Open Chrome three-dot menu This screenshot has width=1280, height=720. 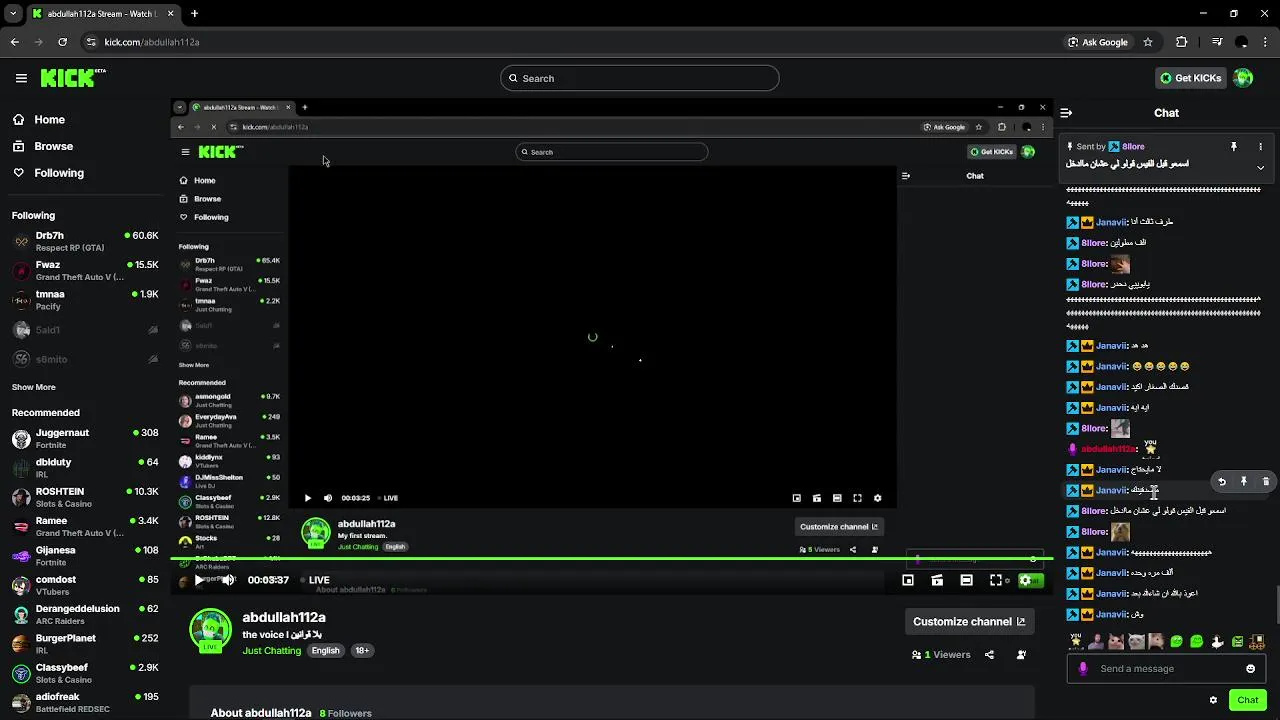click(1267, 42)
